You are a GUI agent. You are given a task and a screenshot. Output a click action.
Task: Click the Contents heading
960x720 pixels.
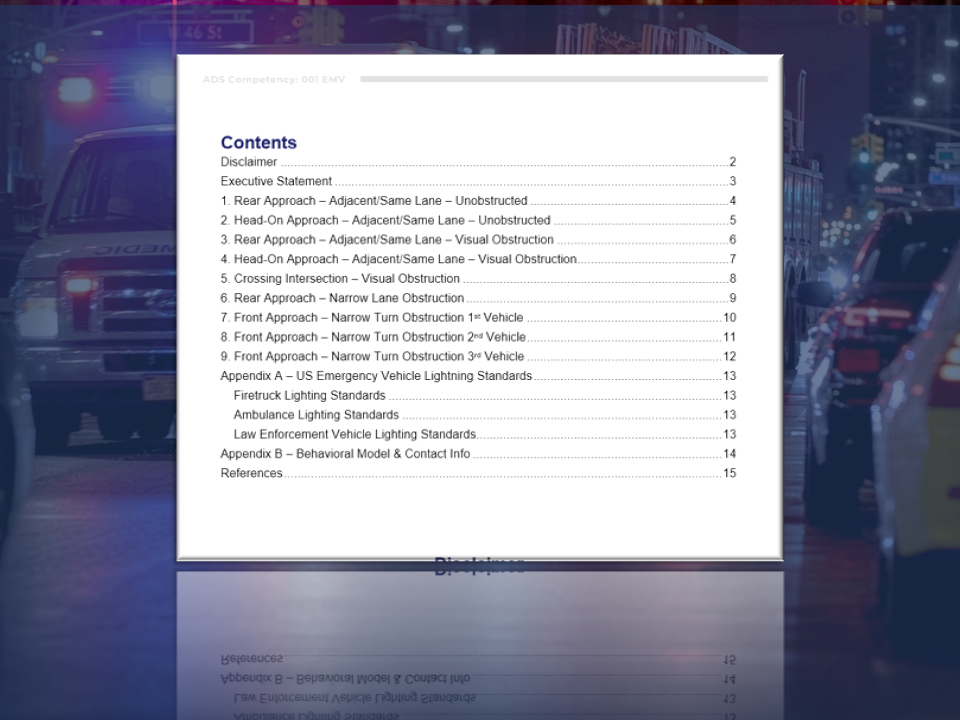point(258,143)
